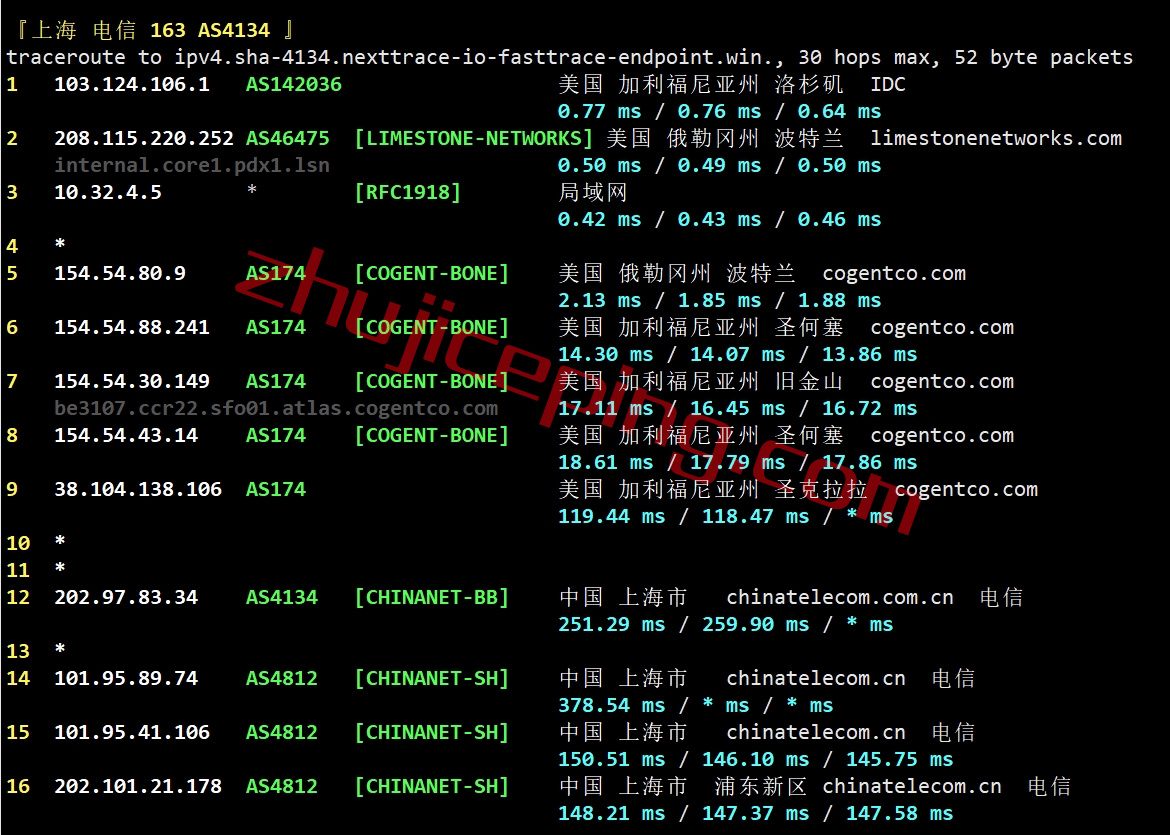1170x835 pixels.
Task: Click latency value 259.90 ms
Action: [x=755, y=624]
